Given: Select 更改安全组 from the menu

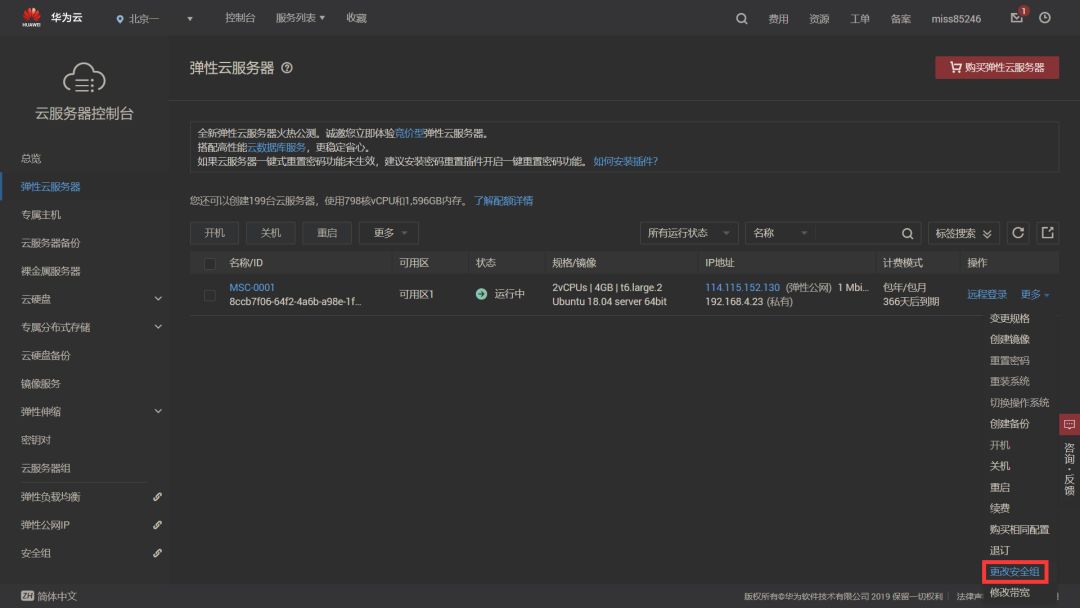Looking at the screenshot, I should (x=1015, y=572).
